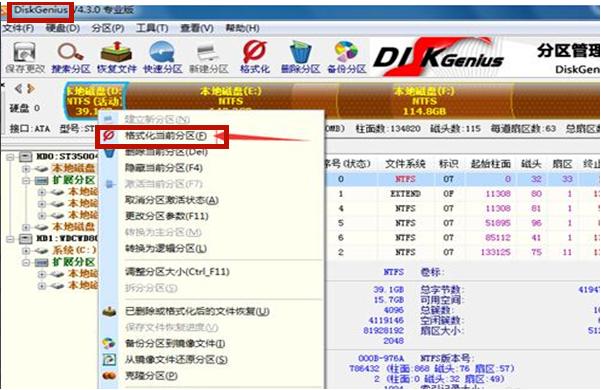The width and height of the screenshot is (601, 390).
Task: Click the 柱面数:134820 disk info text
Action: (x=388, y=129)
